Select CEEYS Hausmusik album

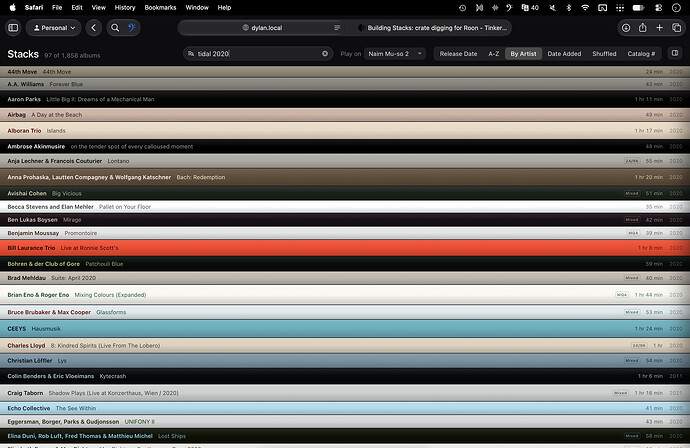[345, 329]
